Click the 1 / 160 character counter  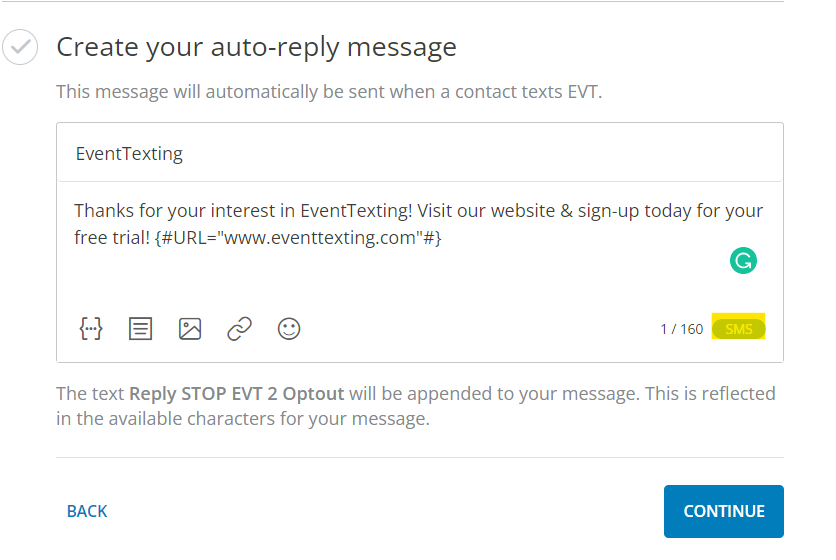[681, 329]
